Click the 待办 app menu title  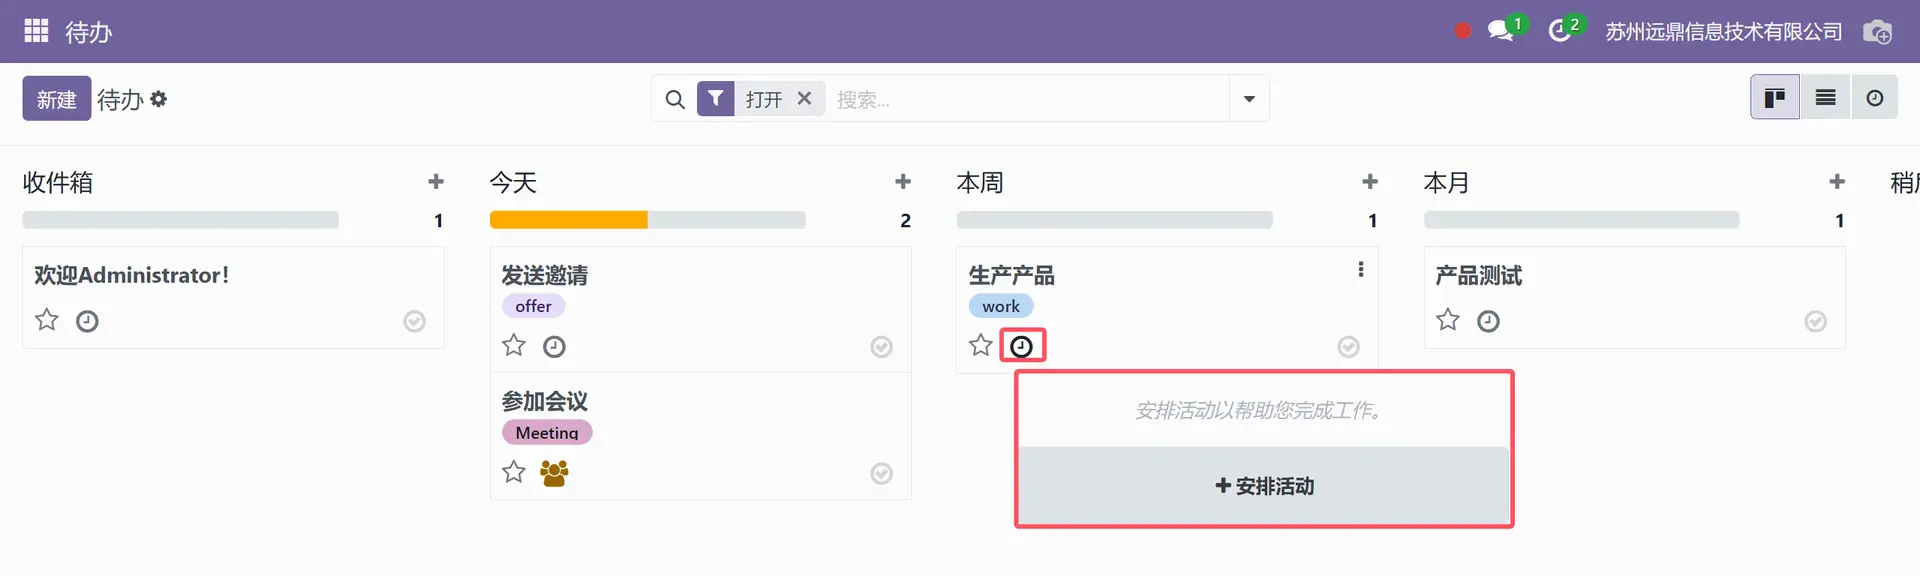[88, 32]
